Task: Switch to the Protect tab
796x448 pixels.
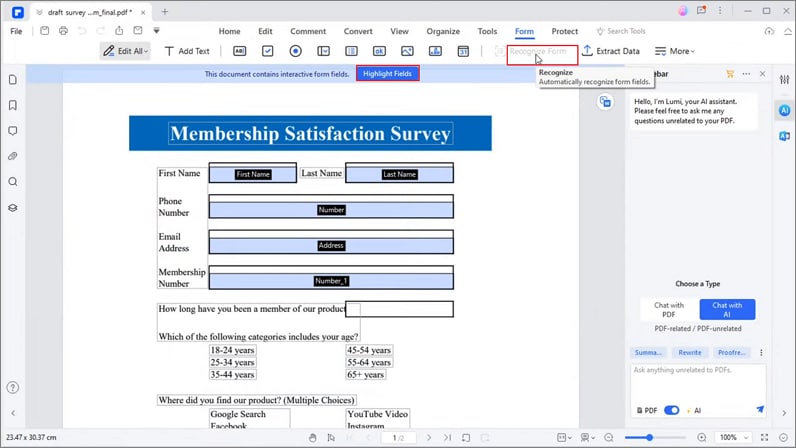Action: click(x=565, y=31)
